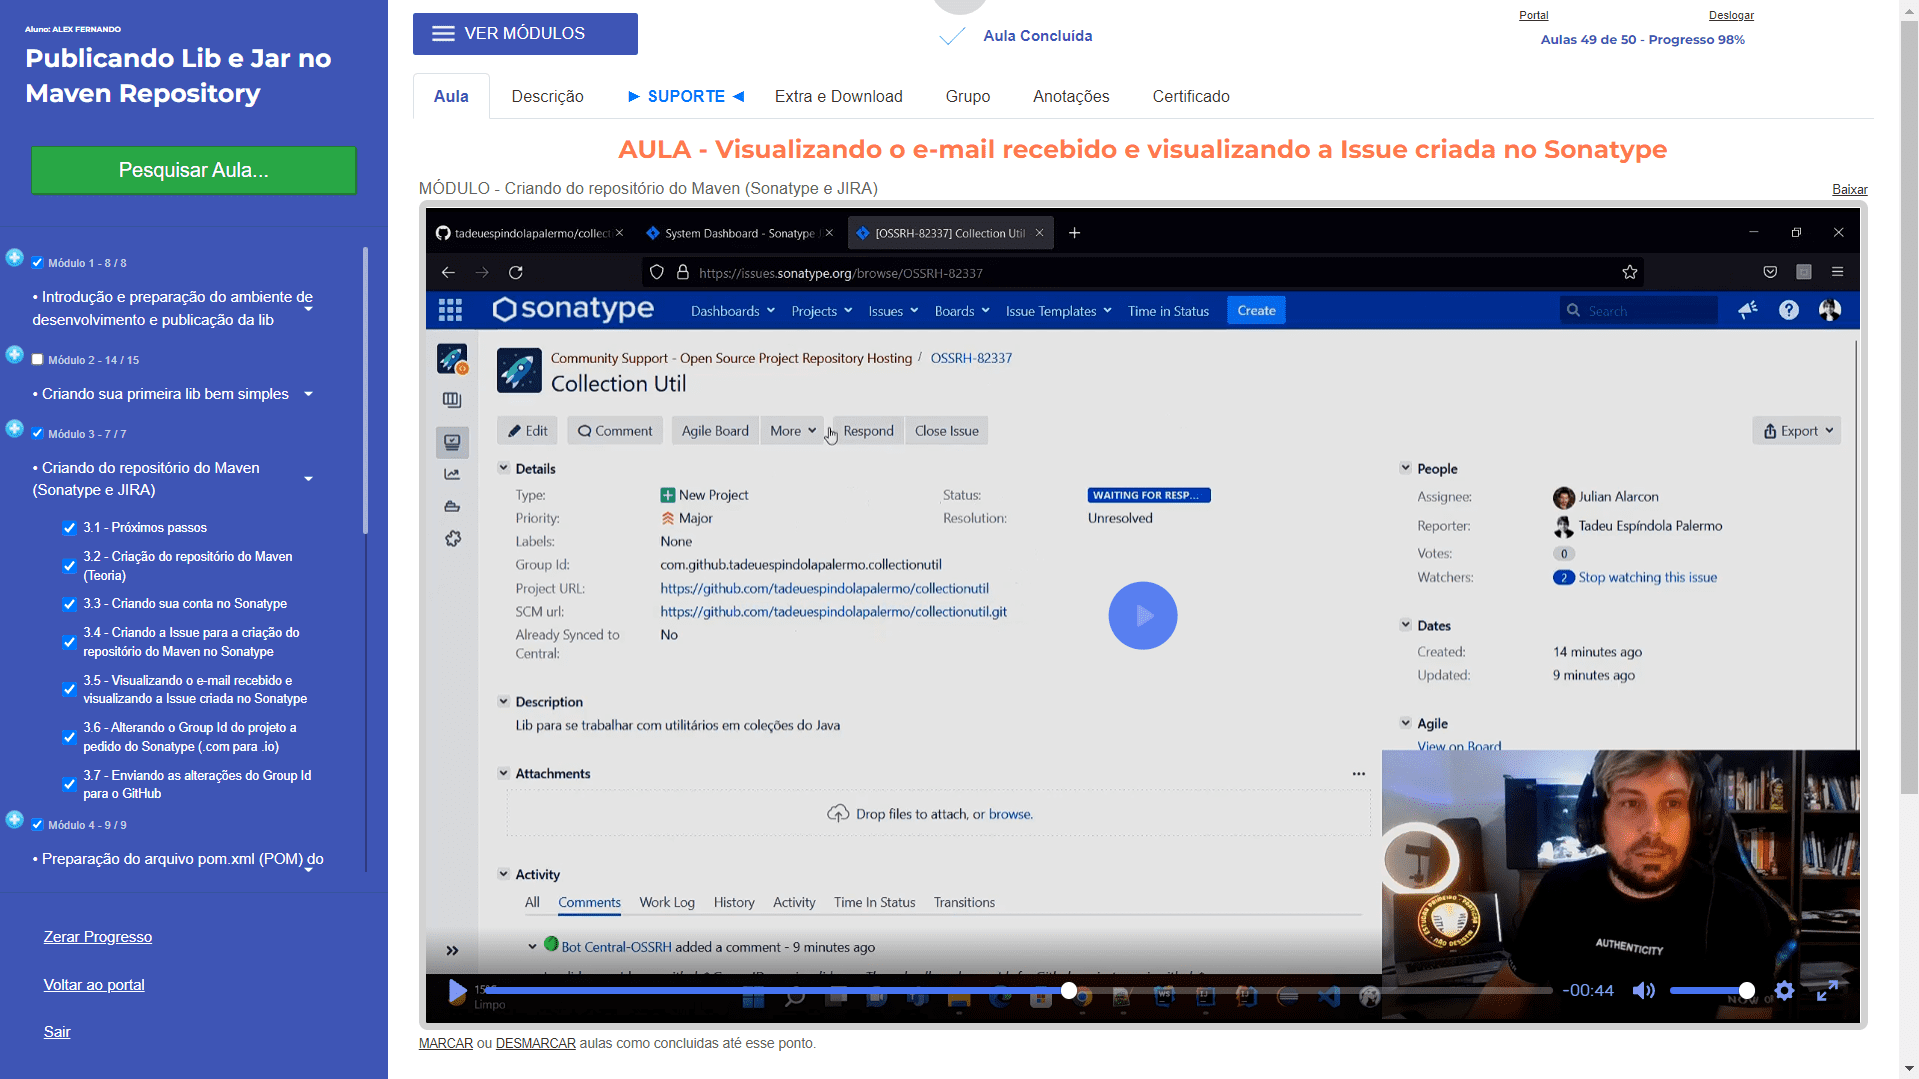Open the Projects dropdown in Sonatype
Viewport: 1919px width, 1079px height.
point(821,311)
